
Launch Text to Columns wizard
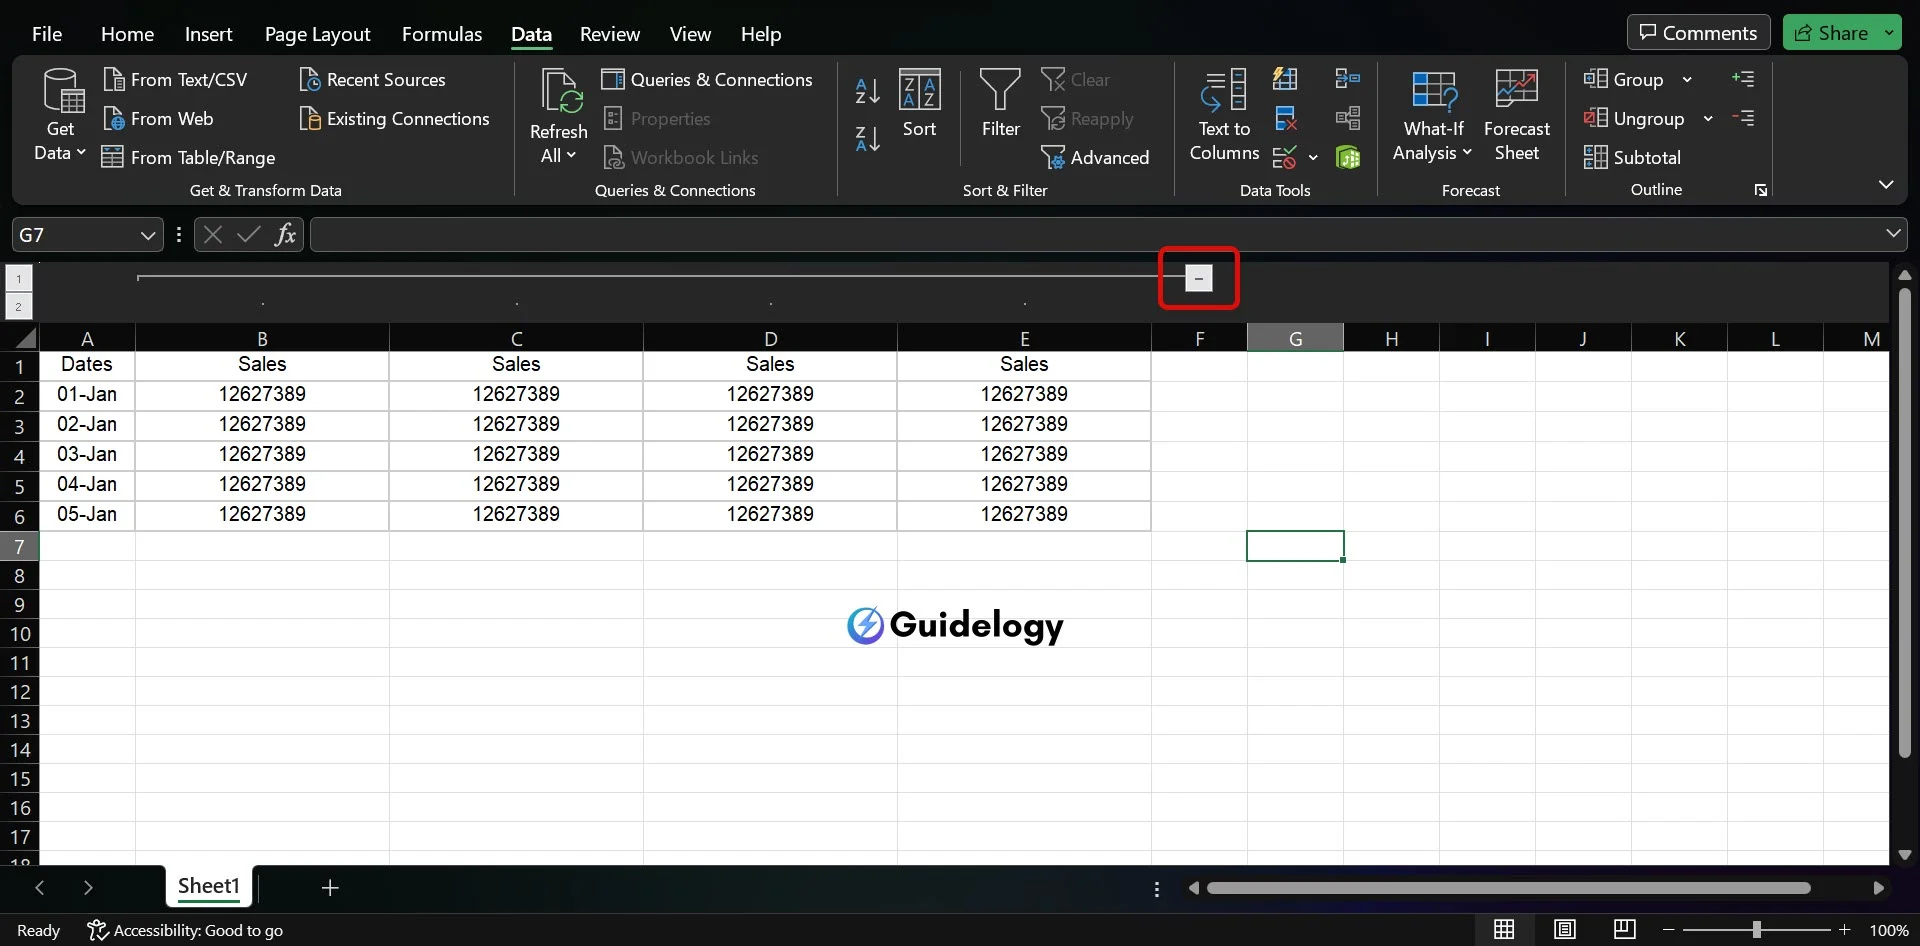[1224, 116]
